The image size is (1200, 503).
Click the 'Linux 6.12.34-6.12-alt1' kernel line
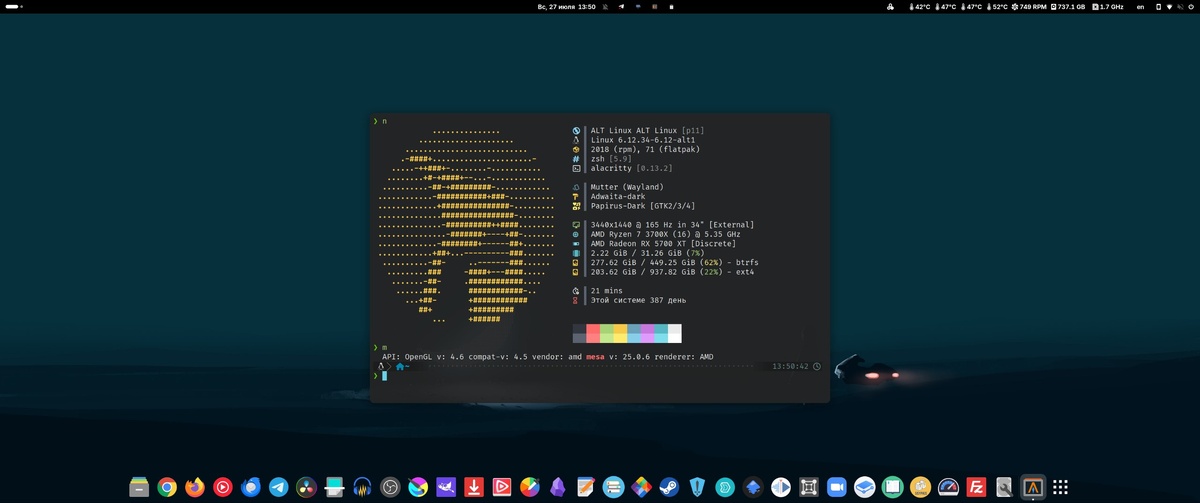643,140
